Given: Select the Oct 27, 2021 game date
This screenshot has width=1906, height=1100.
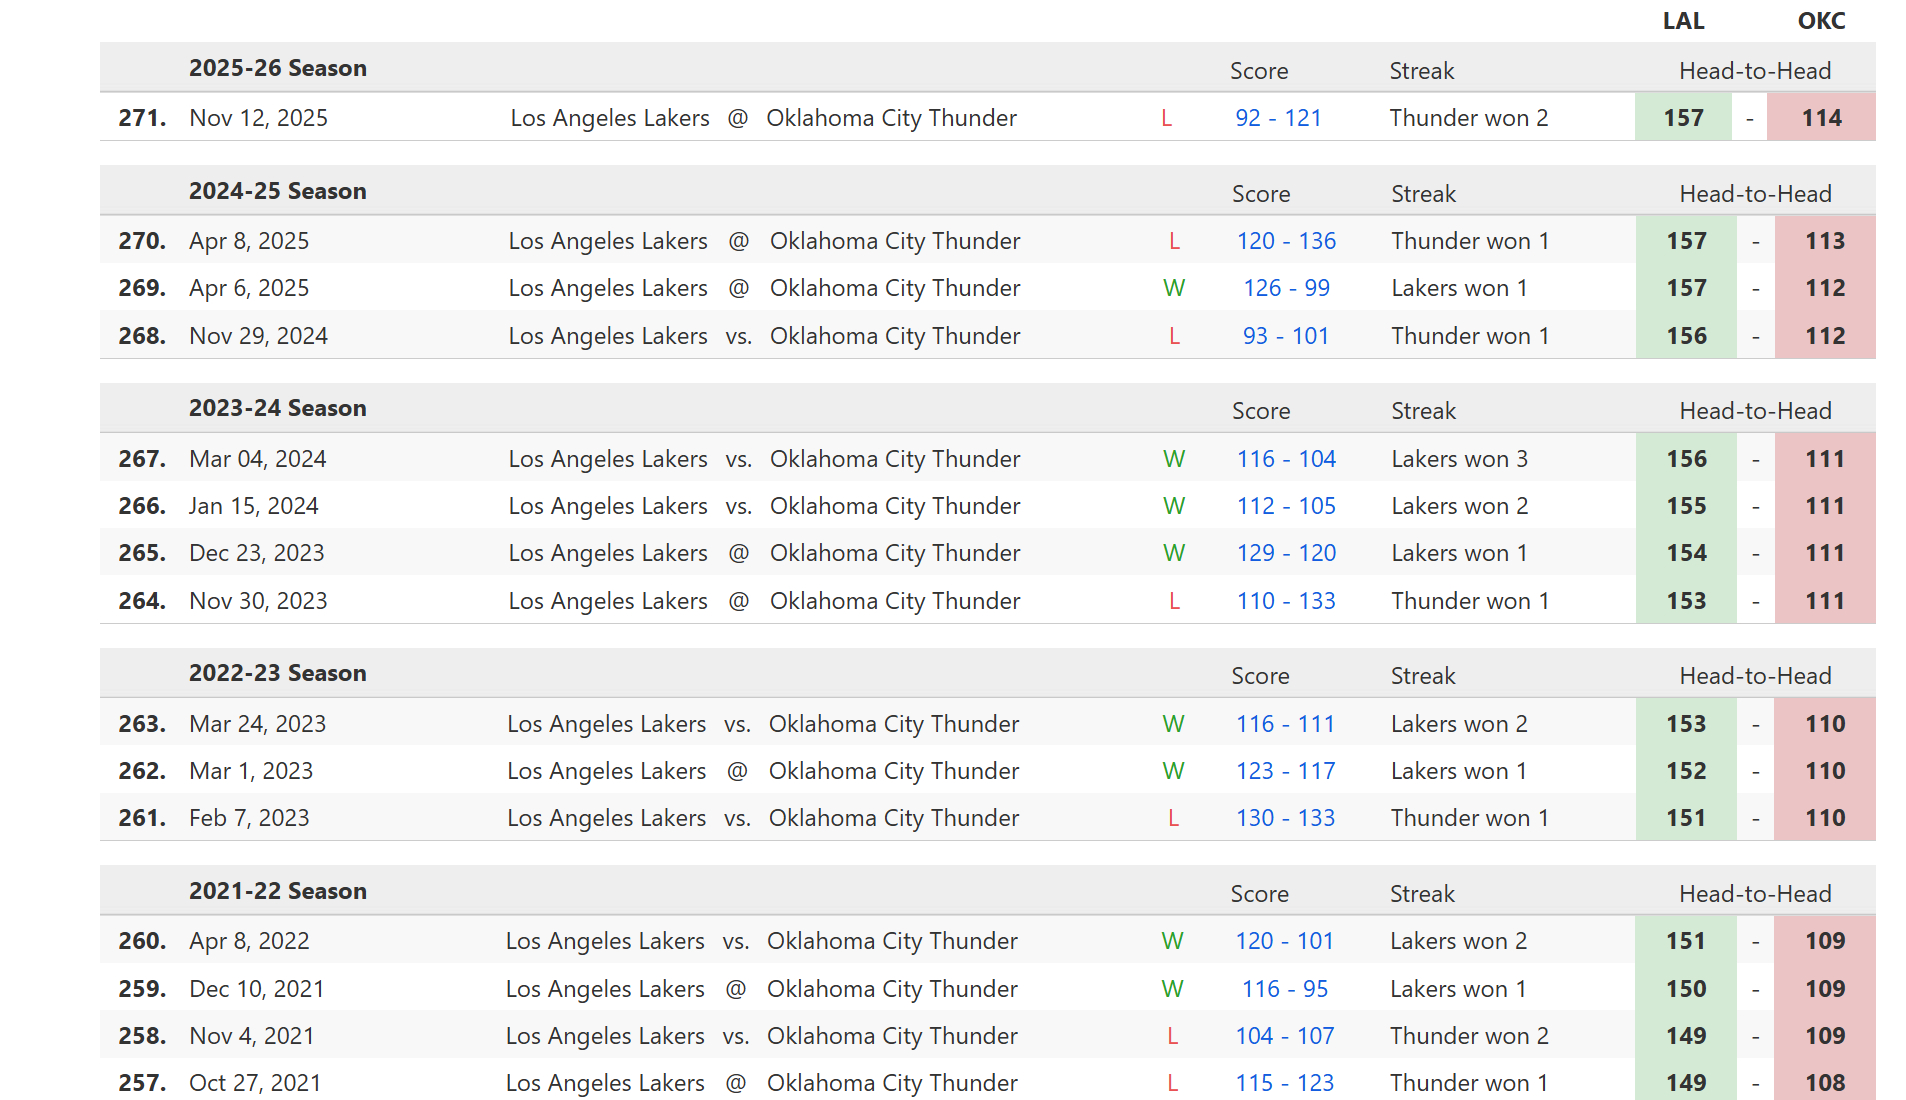Looking at the screenshot, I should [255, 1083].
